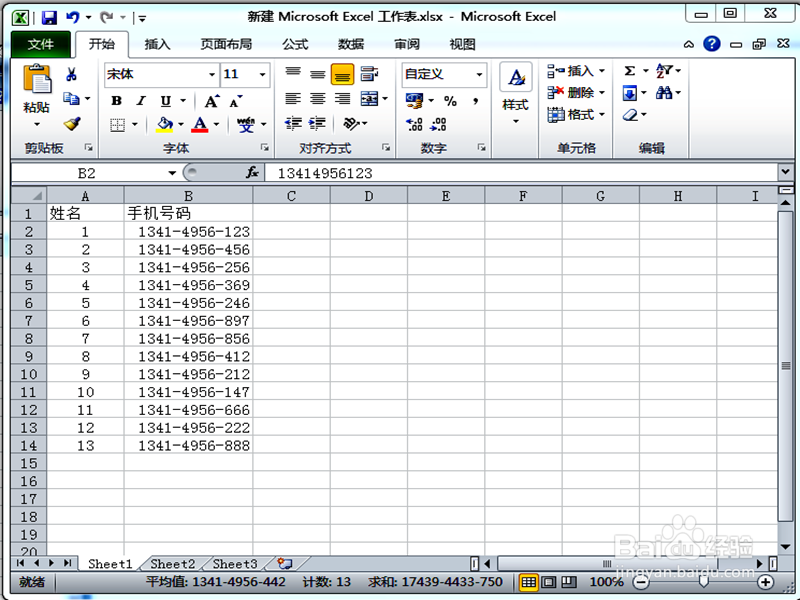Screen dimensions: 800x600
Task: Toggle Align Text Left
Action: pyautogui.click(x=293, y=98)
